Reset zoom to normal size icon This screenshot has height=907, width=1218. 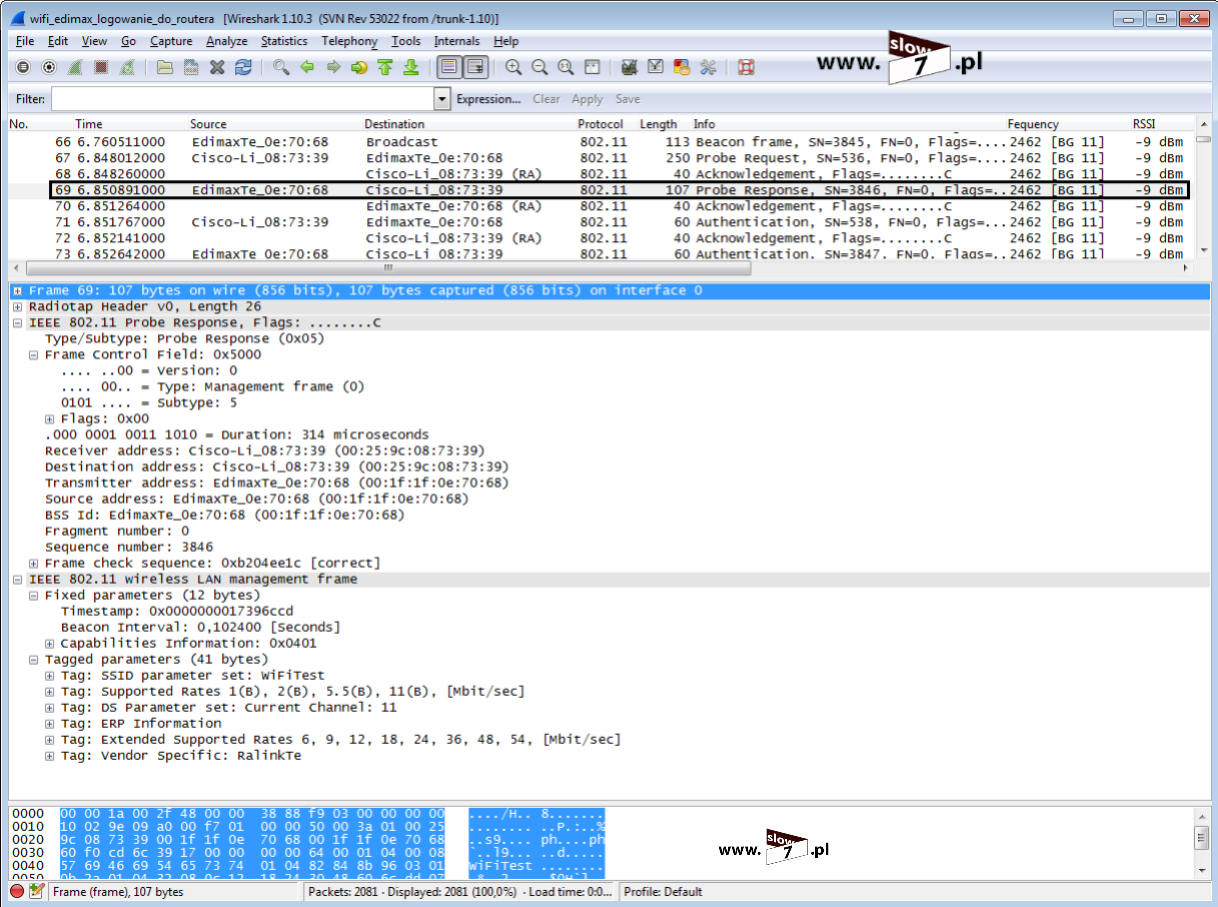click(x=565, y=67)
